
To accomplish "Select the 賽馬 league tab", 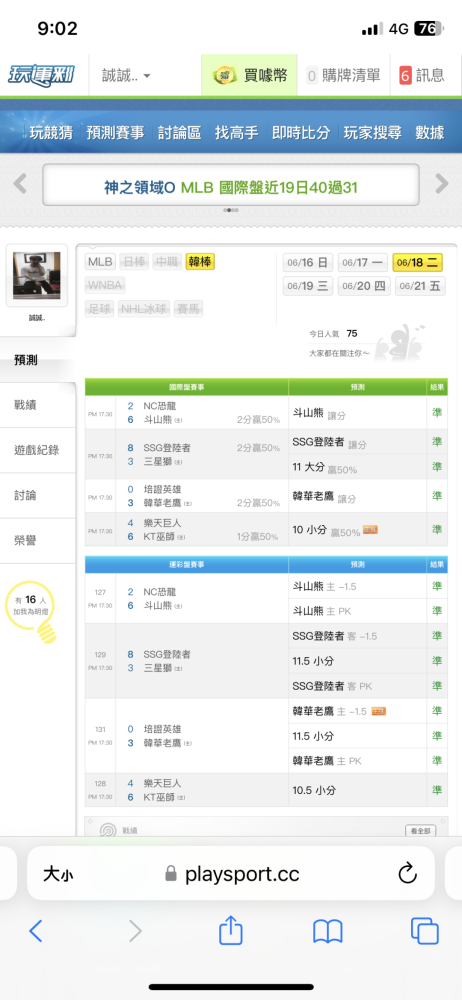I will 189,309.
